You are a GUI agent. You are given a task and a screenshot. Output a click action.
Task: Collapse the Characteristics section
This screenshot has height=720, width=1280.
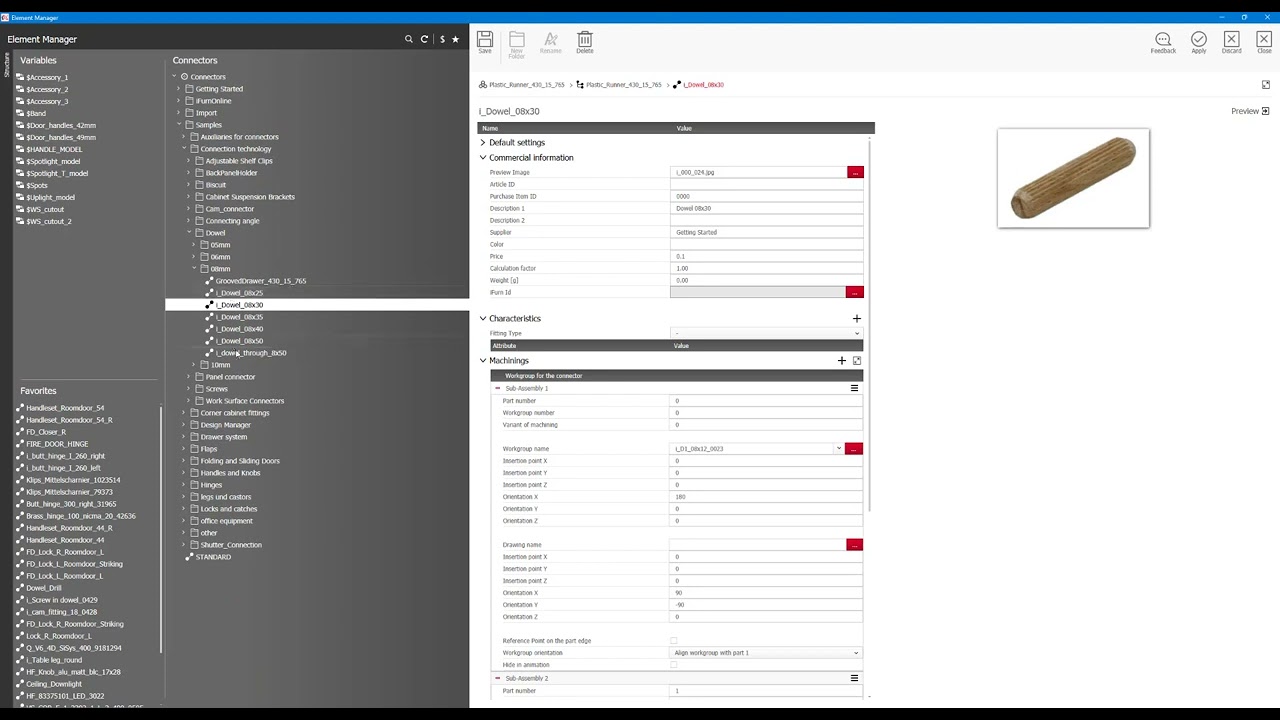[483, 318]
